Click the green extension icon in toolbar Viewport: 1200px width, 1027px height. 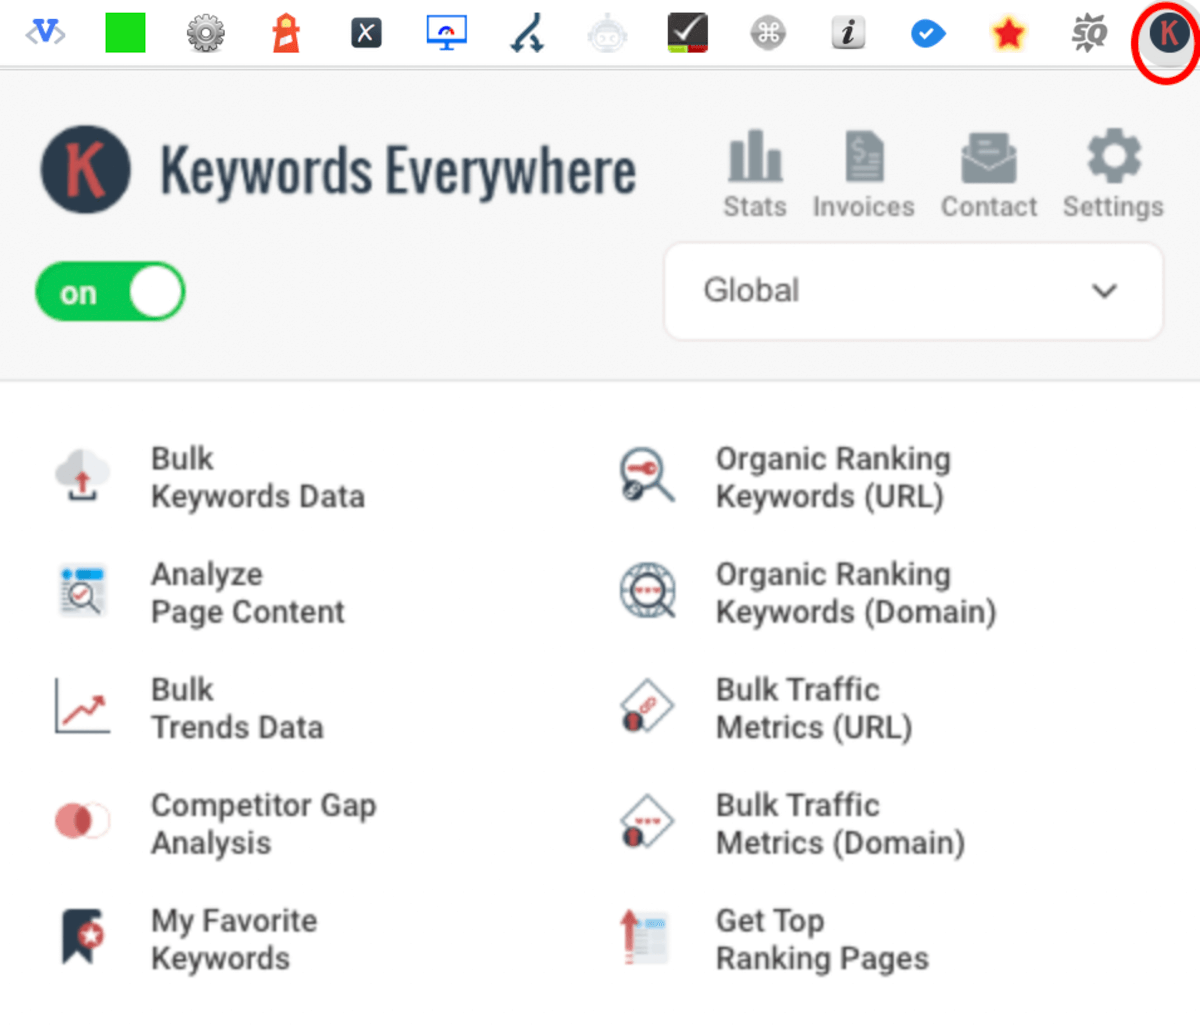pyautogui.click(x=125, y=33)
